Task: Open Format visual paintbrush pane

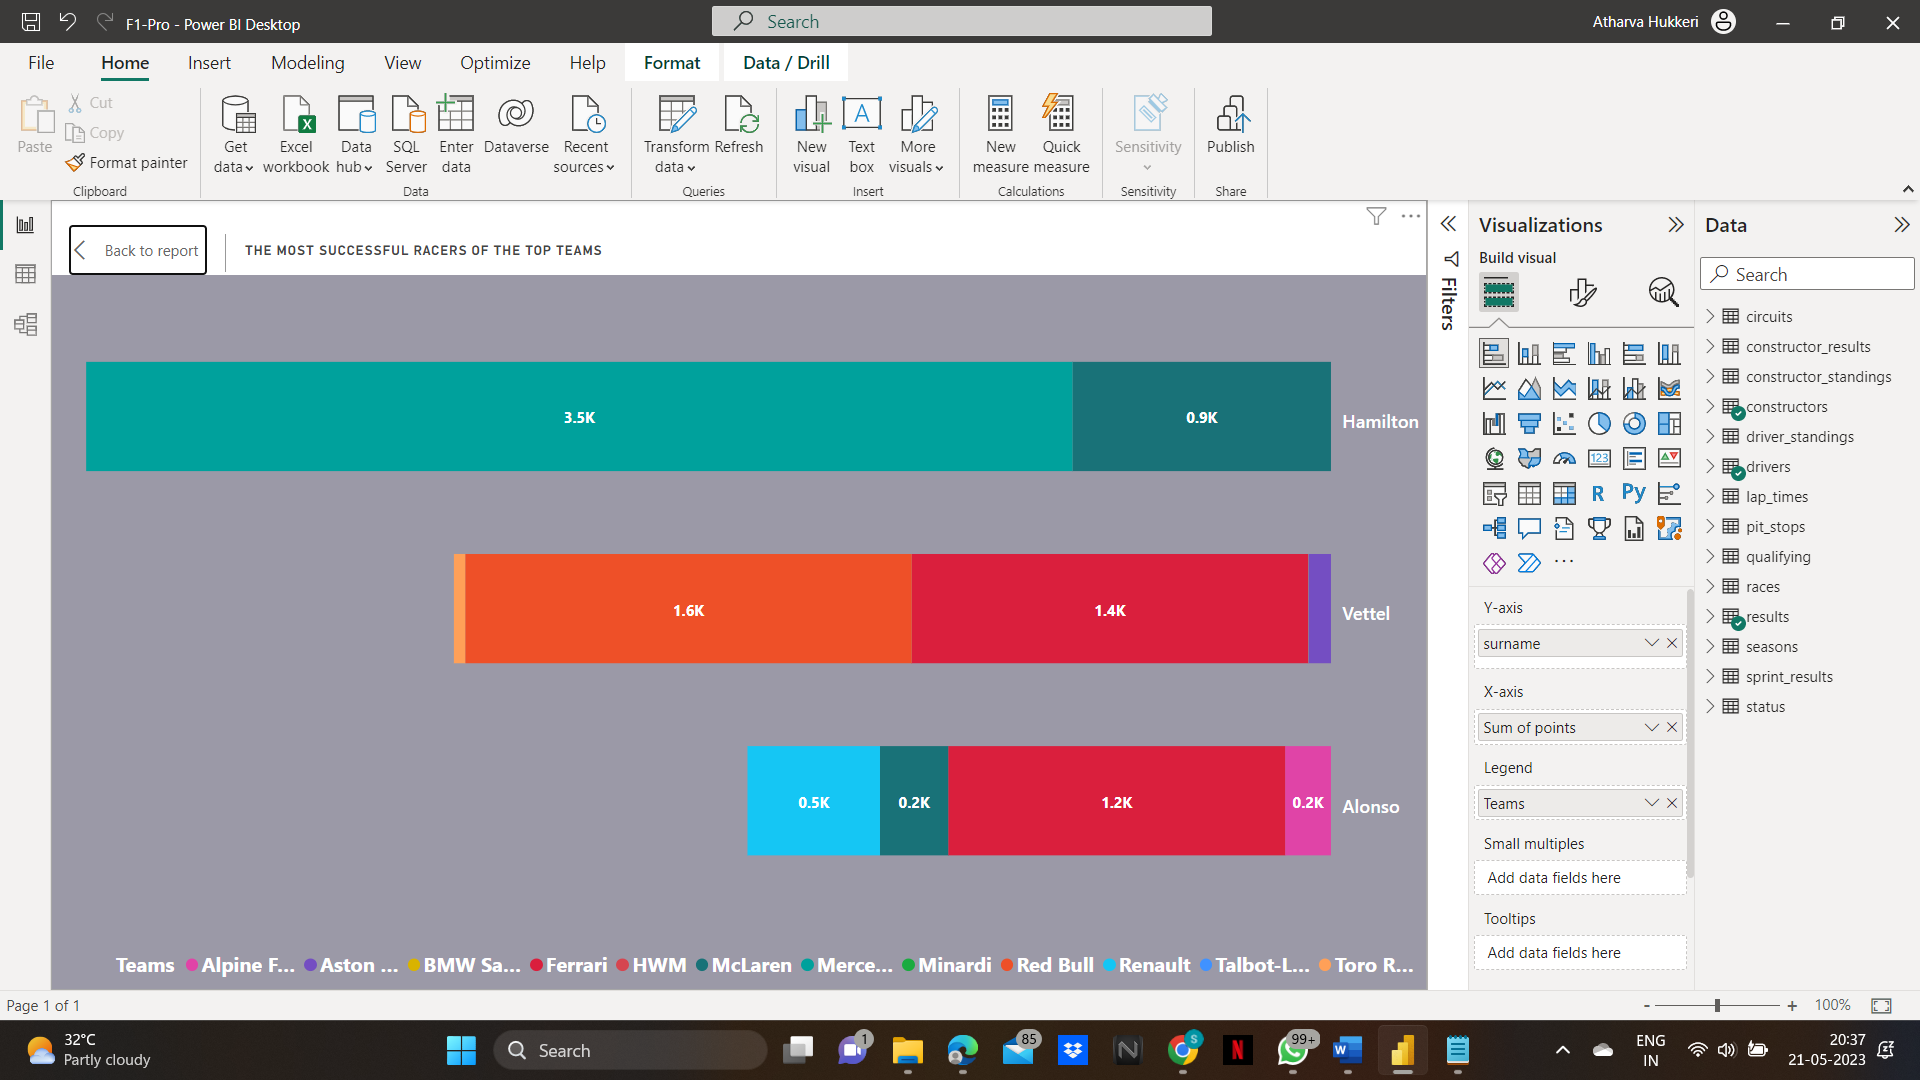Action: [x=1582, y=292]
